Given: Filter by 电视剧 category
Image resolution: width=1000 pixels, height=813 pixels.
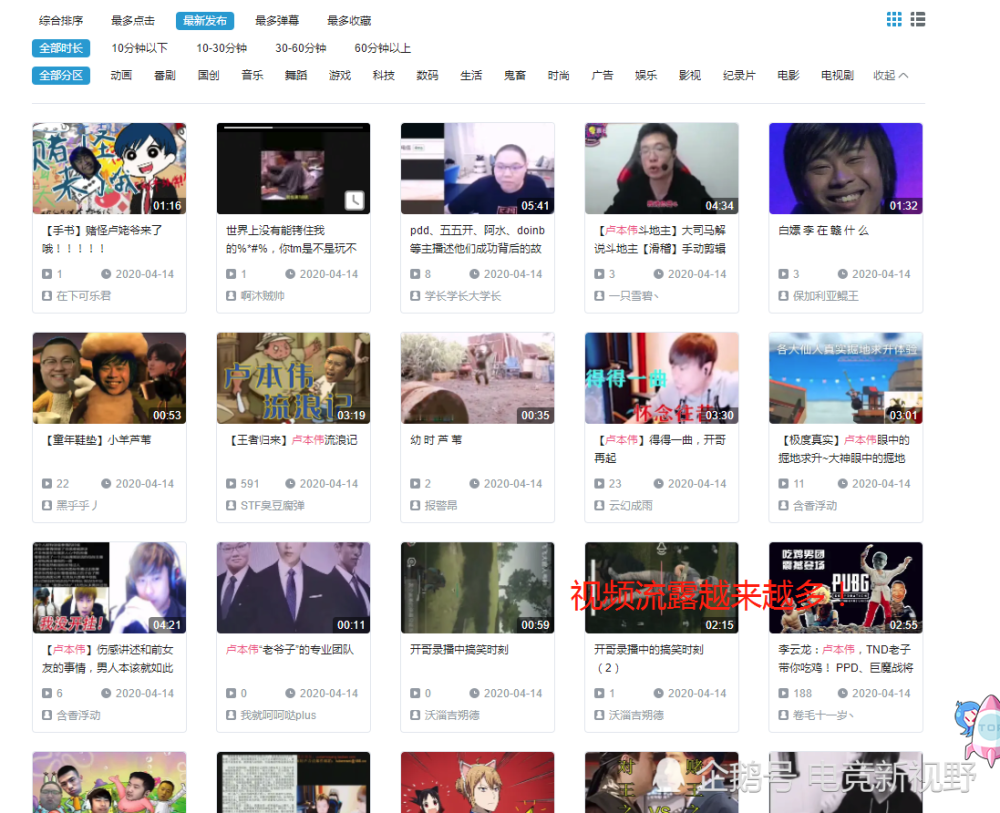Looking at the screenshot, I should pos(837,75).
